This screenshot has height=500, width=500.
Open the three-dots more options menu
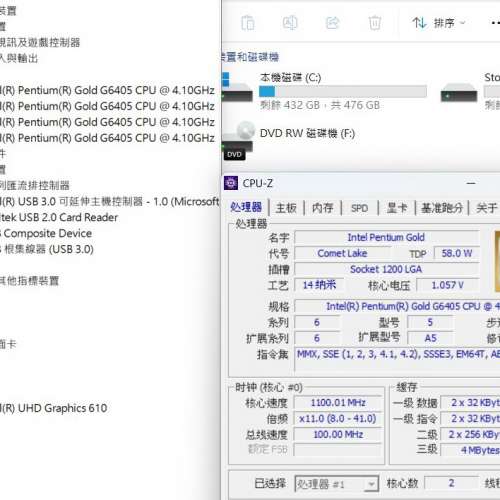pyautogui.click(x=496, y=23)
